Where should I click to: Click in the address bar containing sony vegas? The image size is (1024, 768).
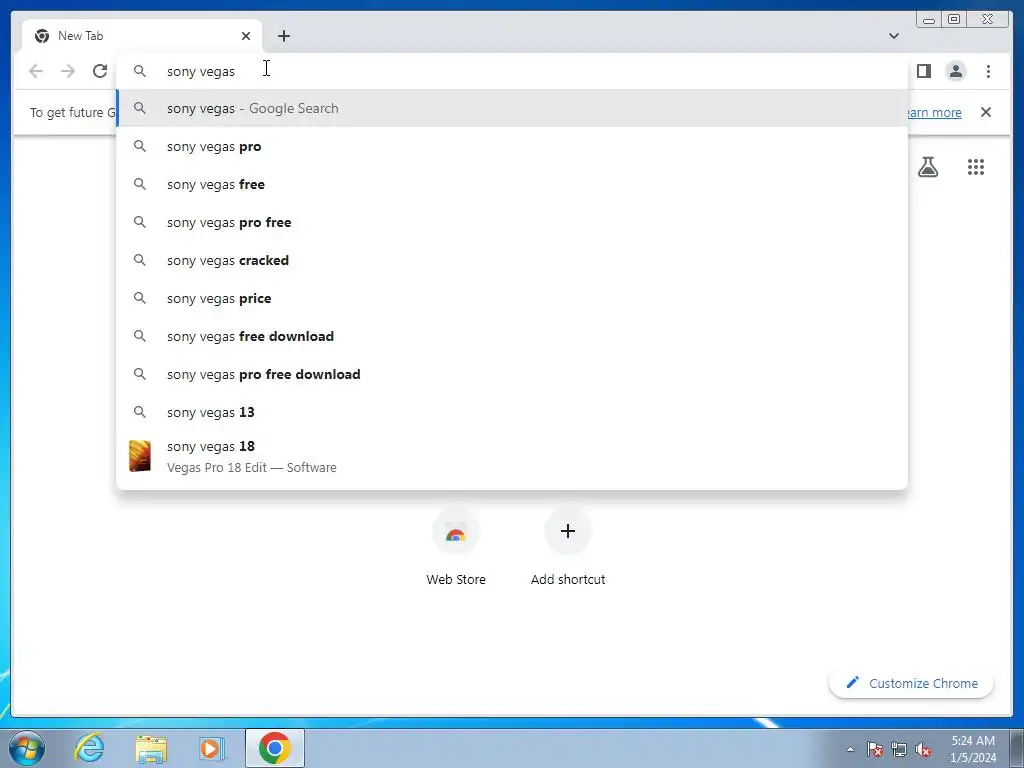coord(512,71)
